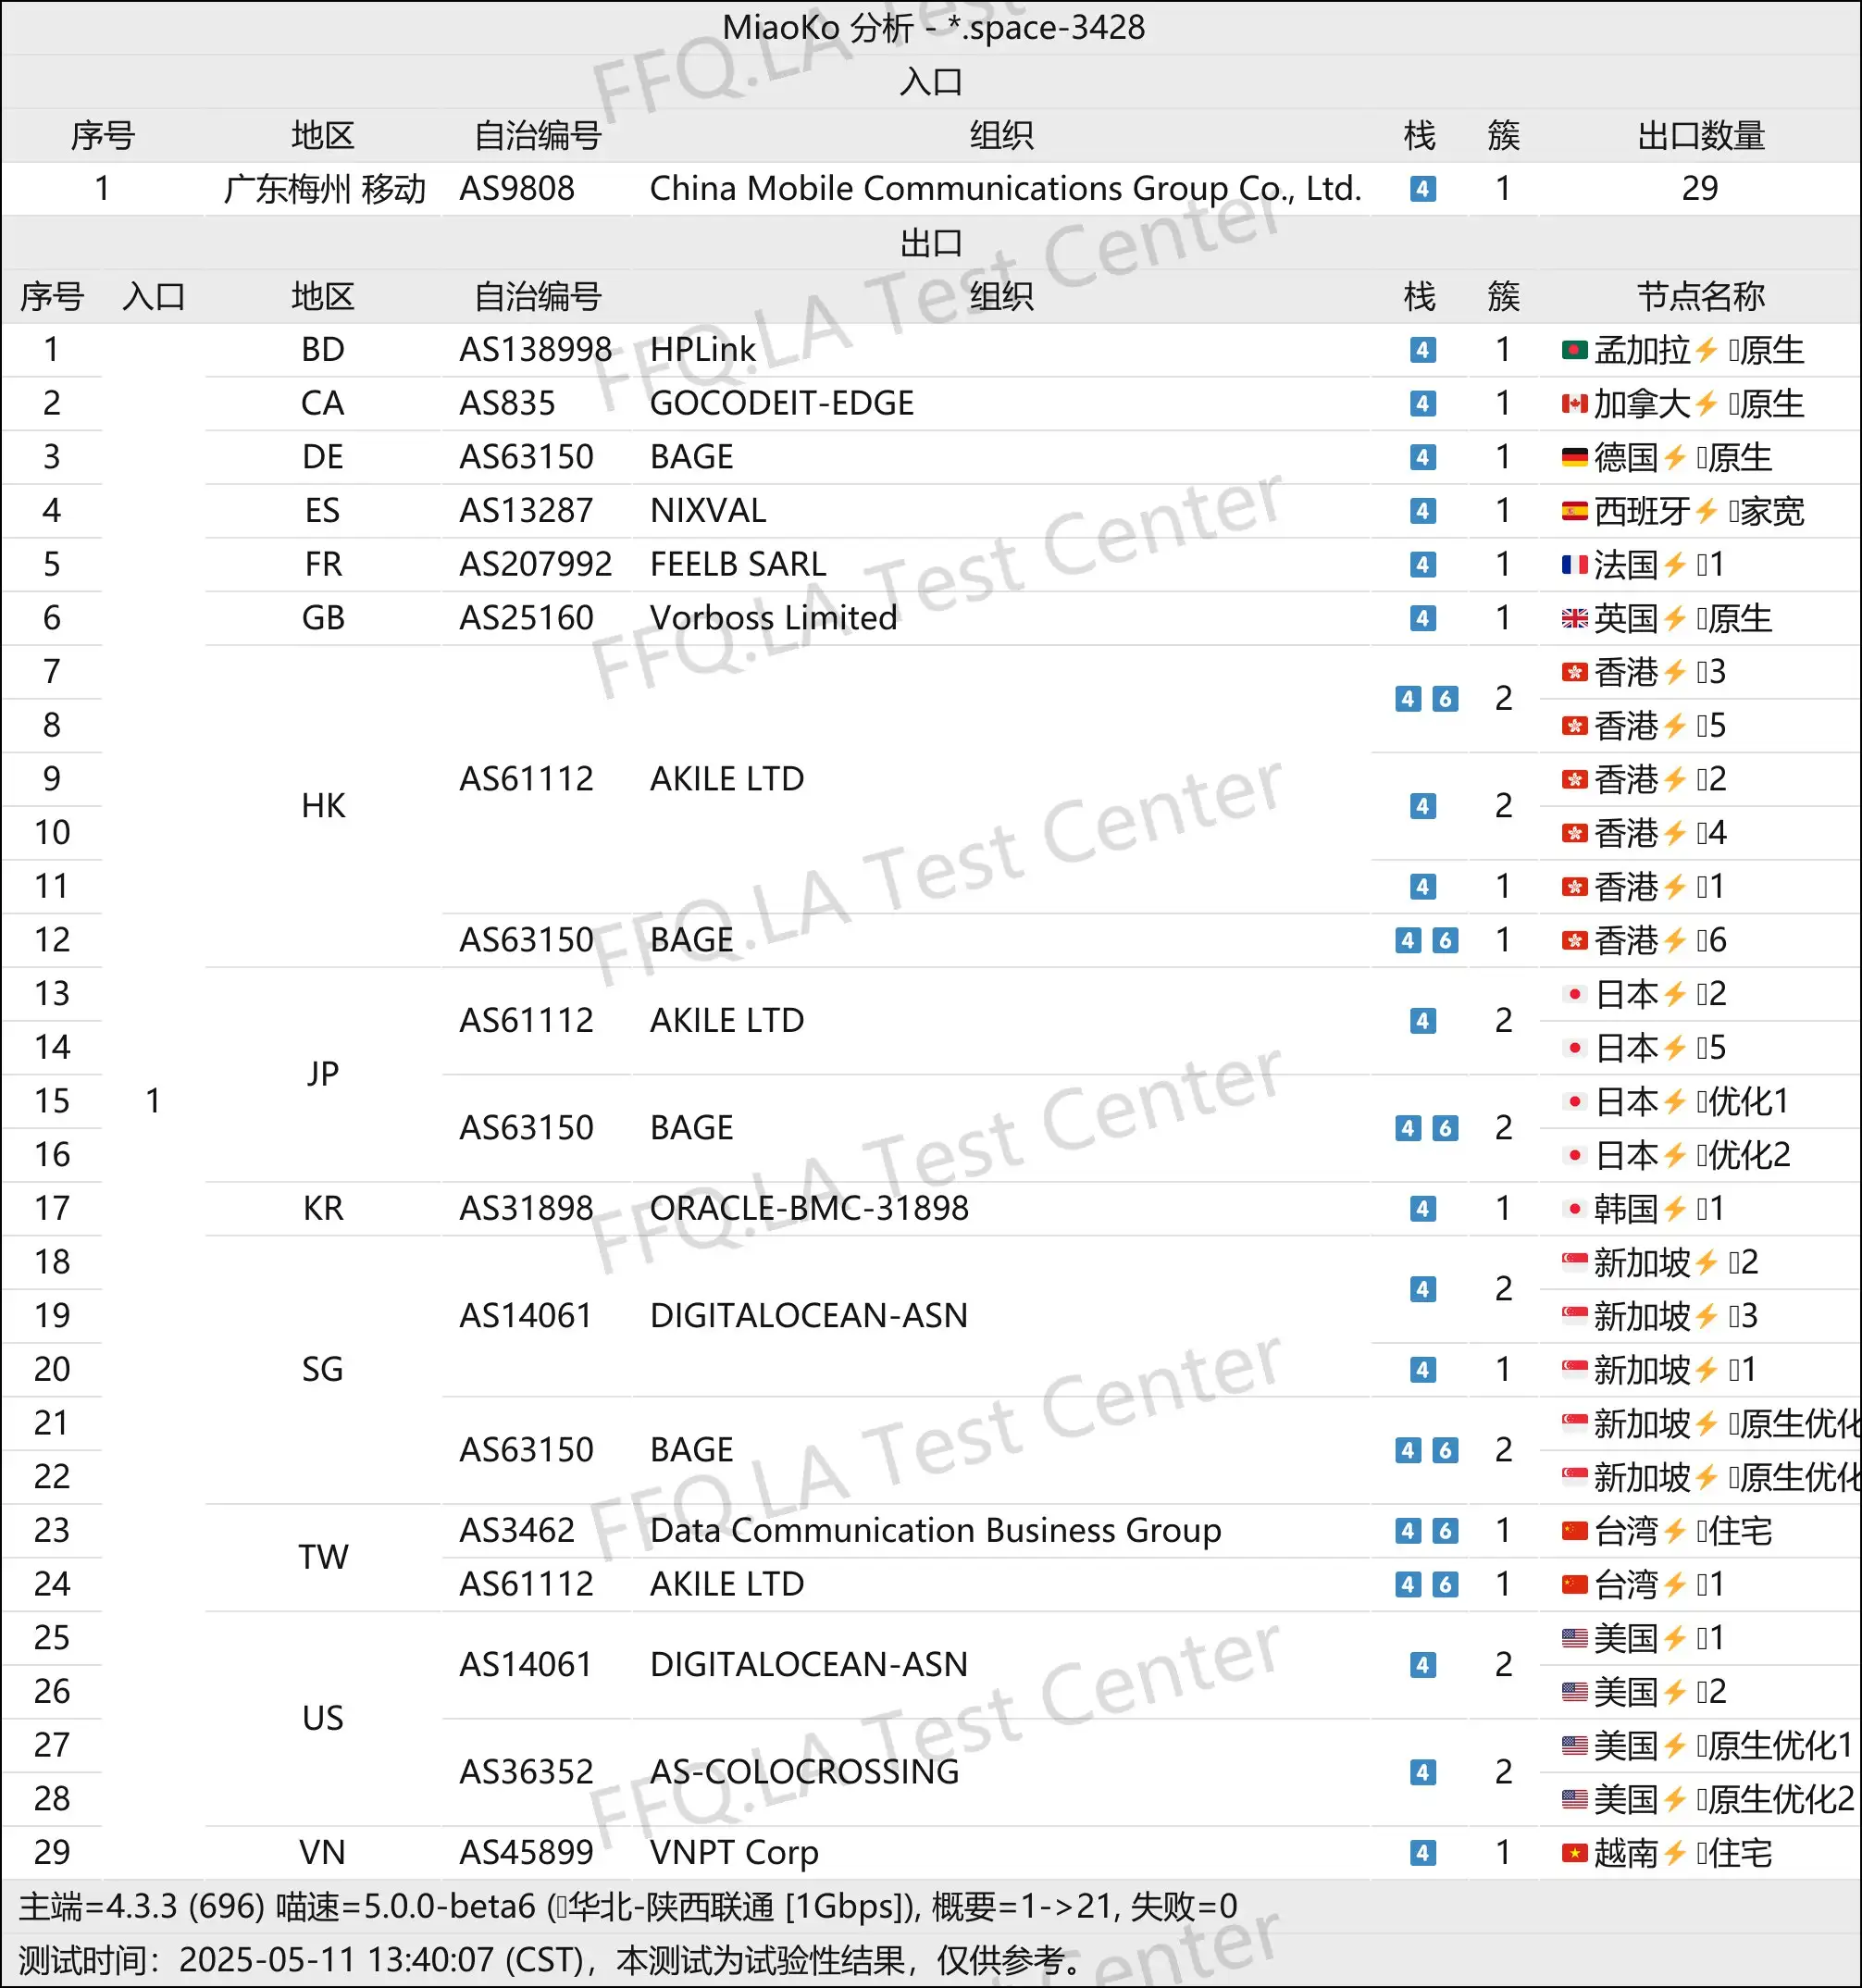The height and width of the screenshot is (1988, 1862).
Task: Click Data Communication Business Group cell
Action: (936, 1531)
